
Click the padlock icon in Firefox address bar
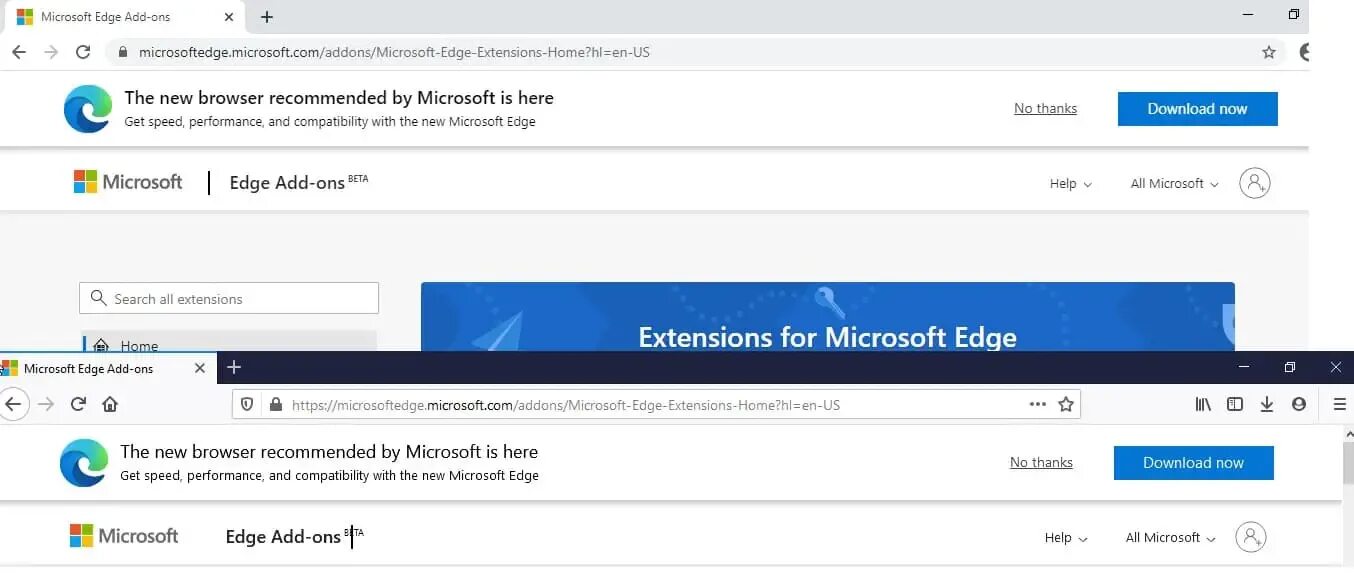[x=276, y=405]
